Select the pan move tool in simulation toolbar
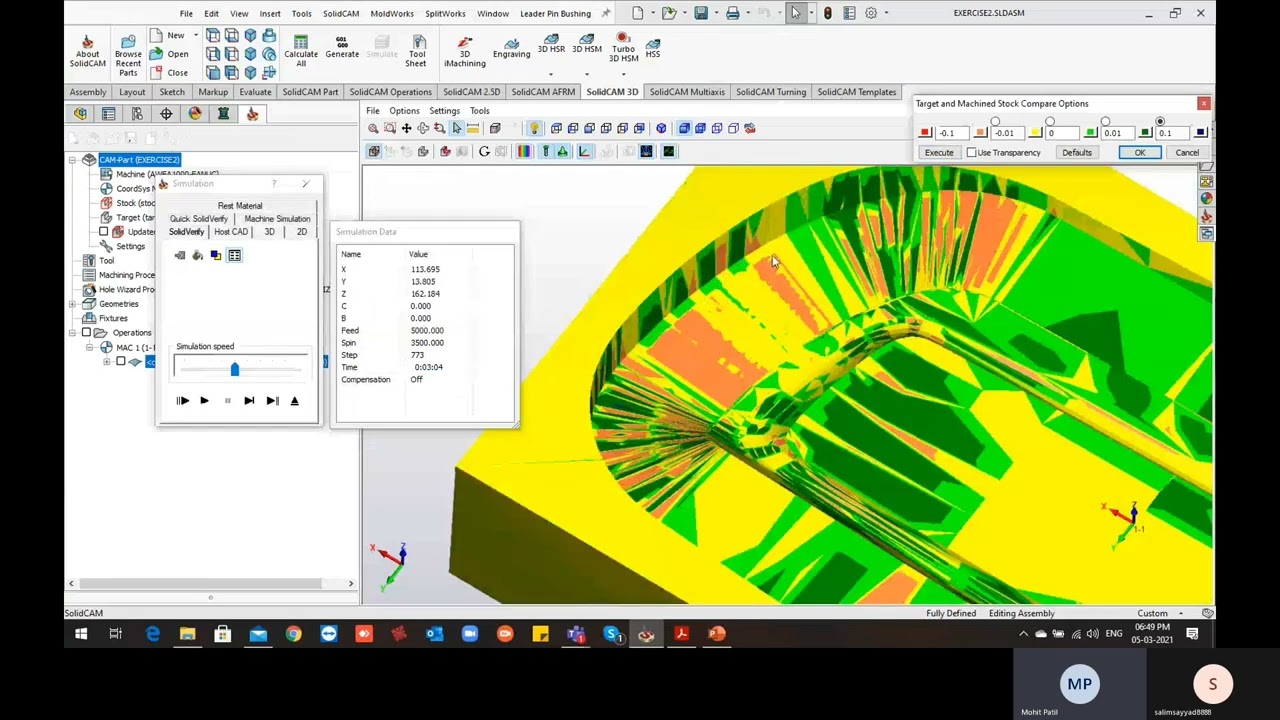The width and height of the screenshot is (1280, 720). pos(406,128)
